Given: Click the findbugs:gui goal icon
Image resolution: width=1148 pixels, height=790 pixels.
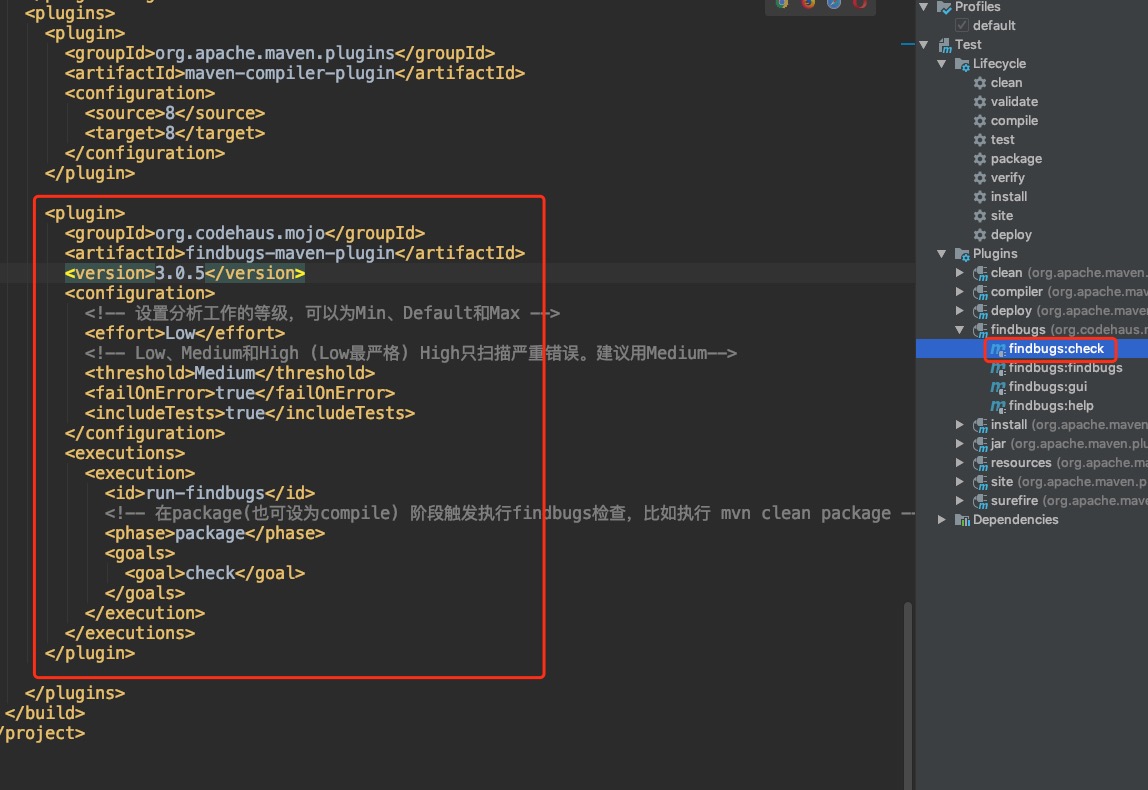Looking at the screenshot, I should [x=998, y=387].
